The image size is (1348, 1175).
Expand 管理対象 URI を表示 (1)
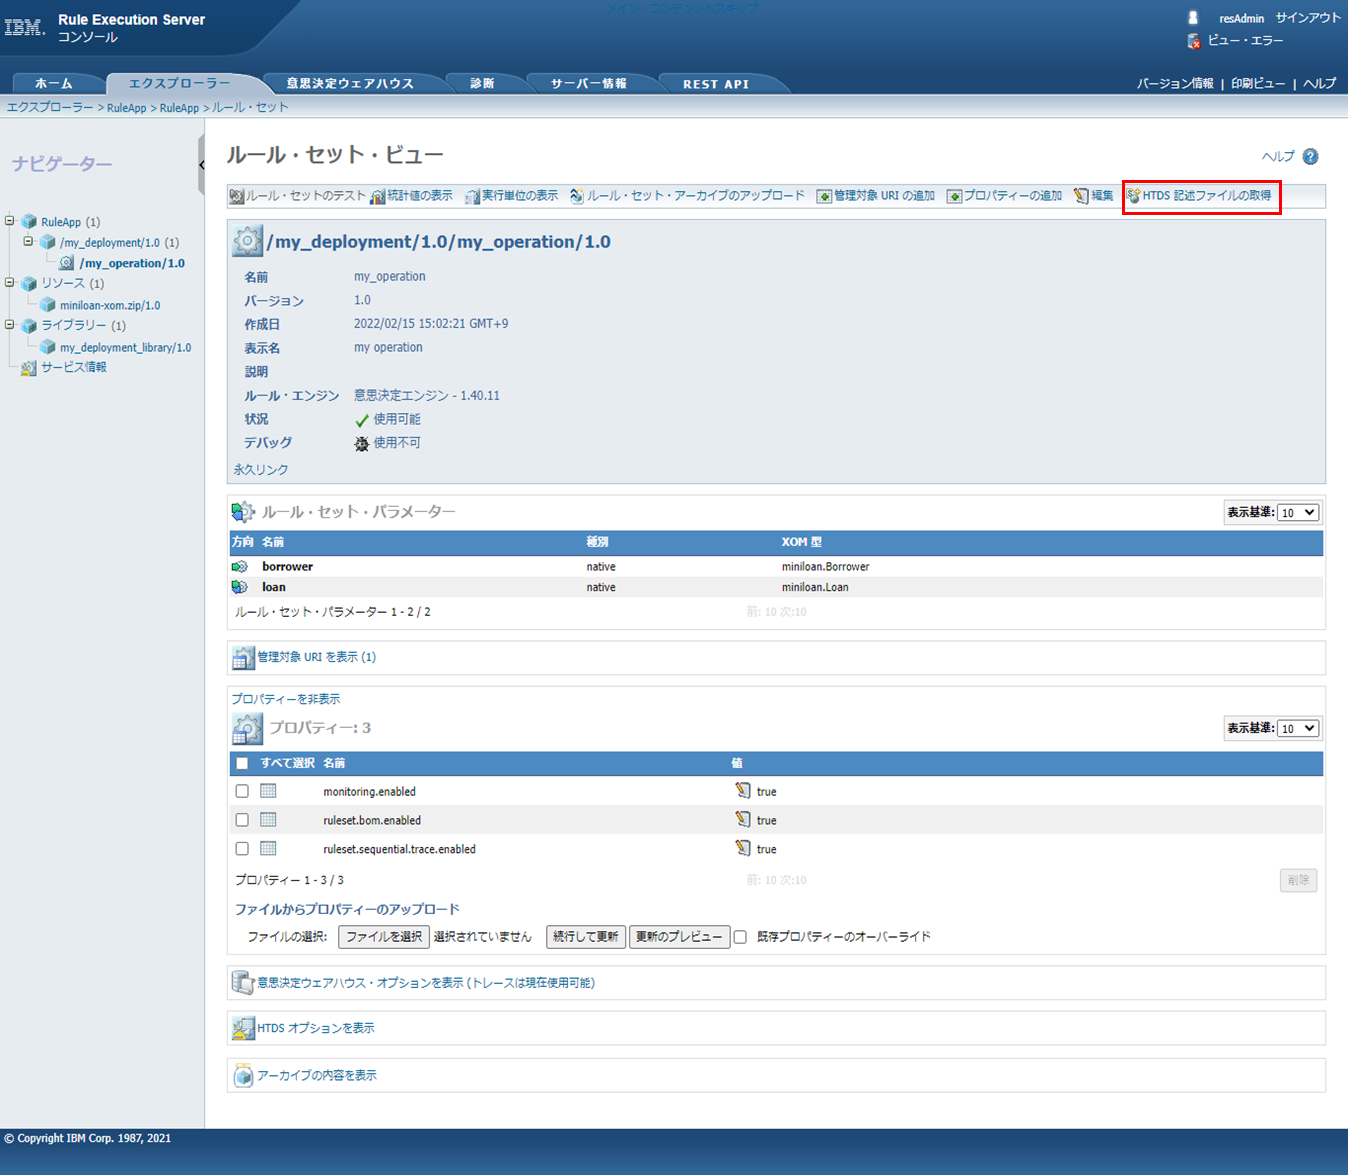click(x=316, y=657)
